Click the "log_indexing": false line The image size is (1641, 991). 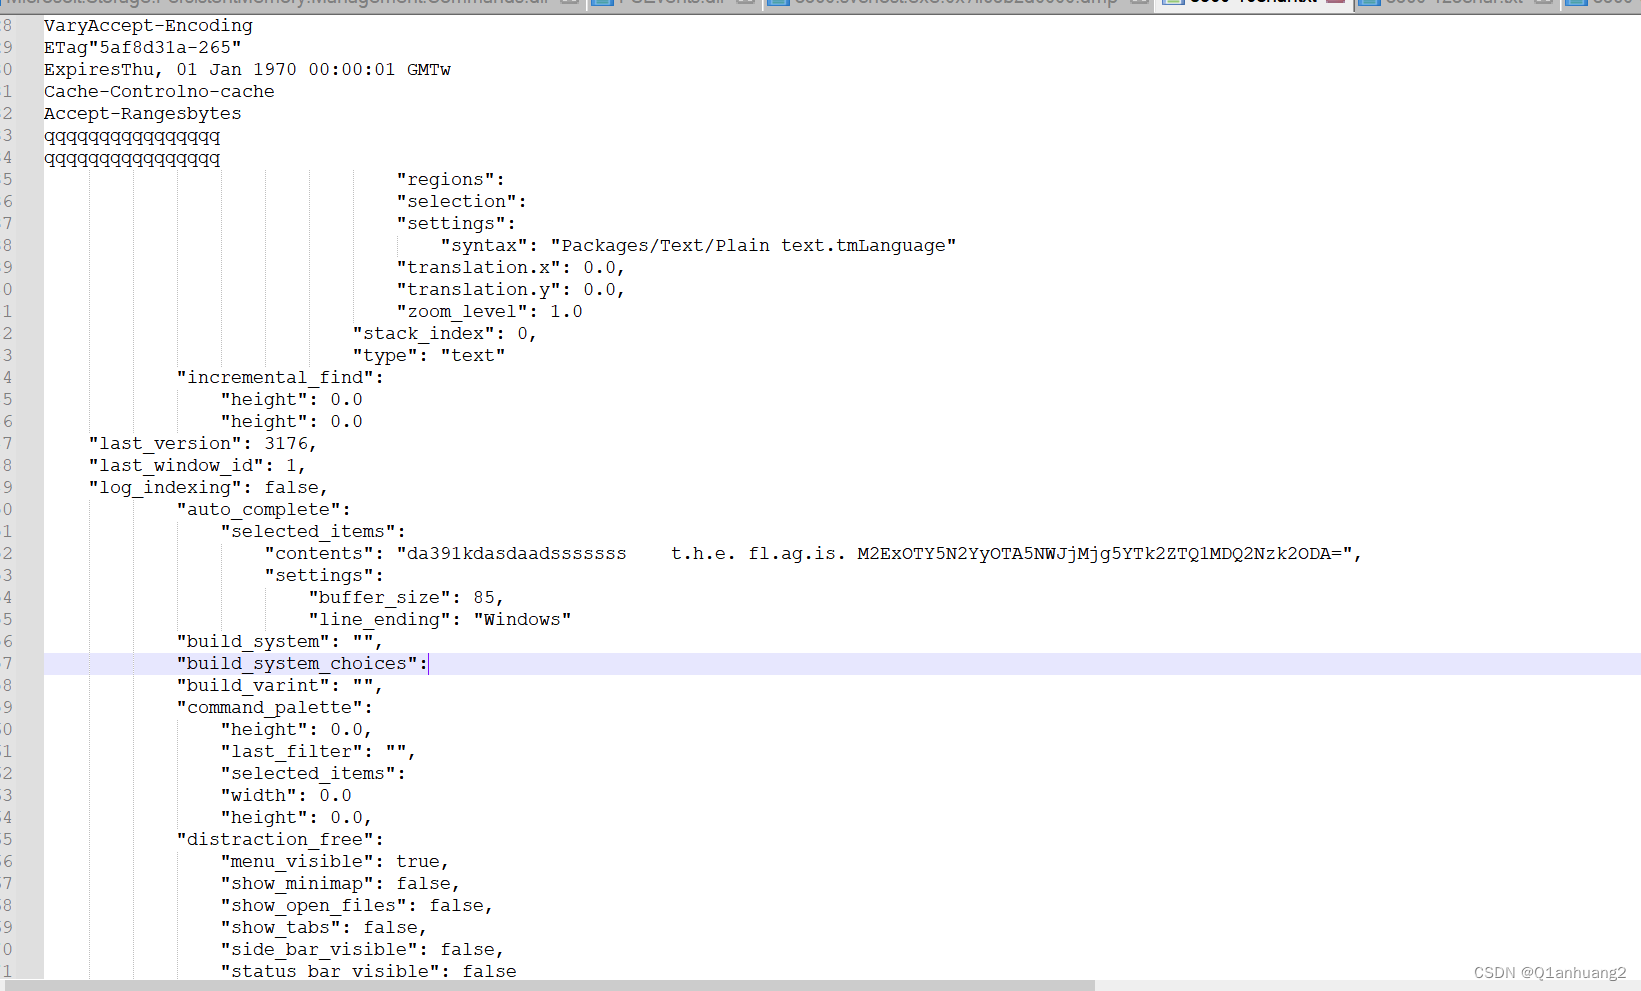208,488
